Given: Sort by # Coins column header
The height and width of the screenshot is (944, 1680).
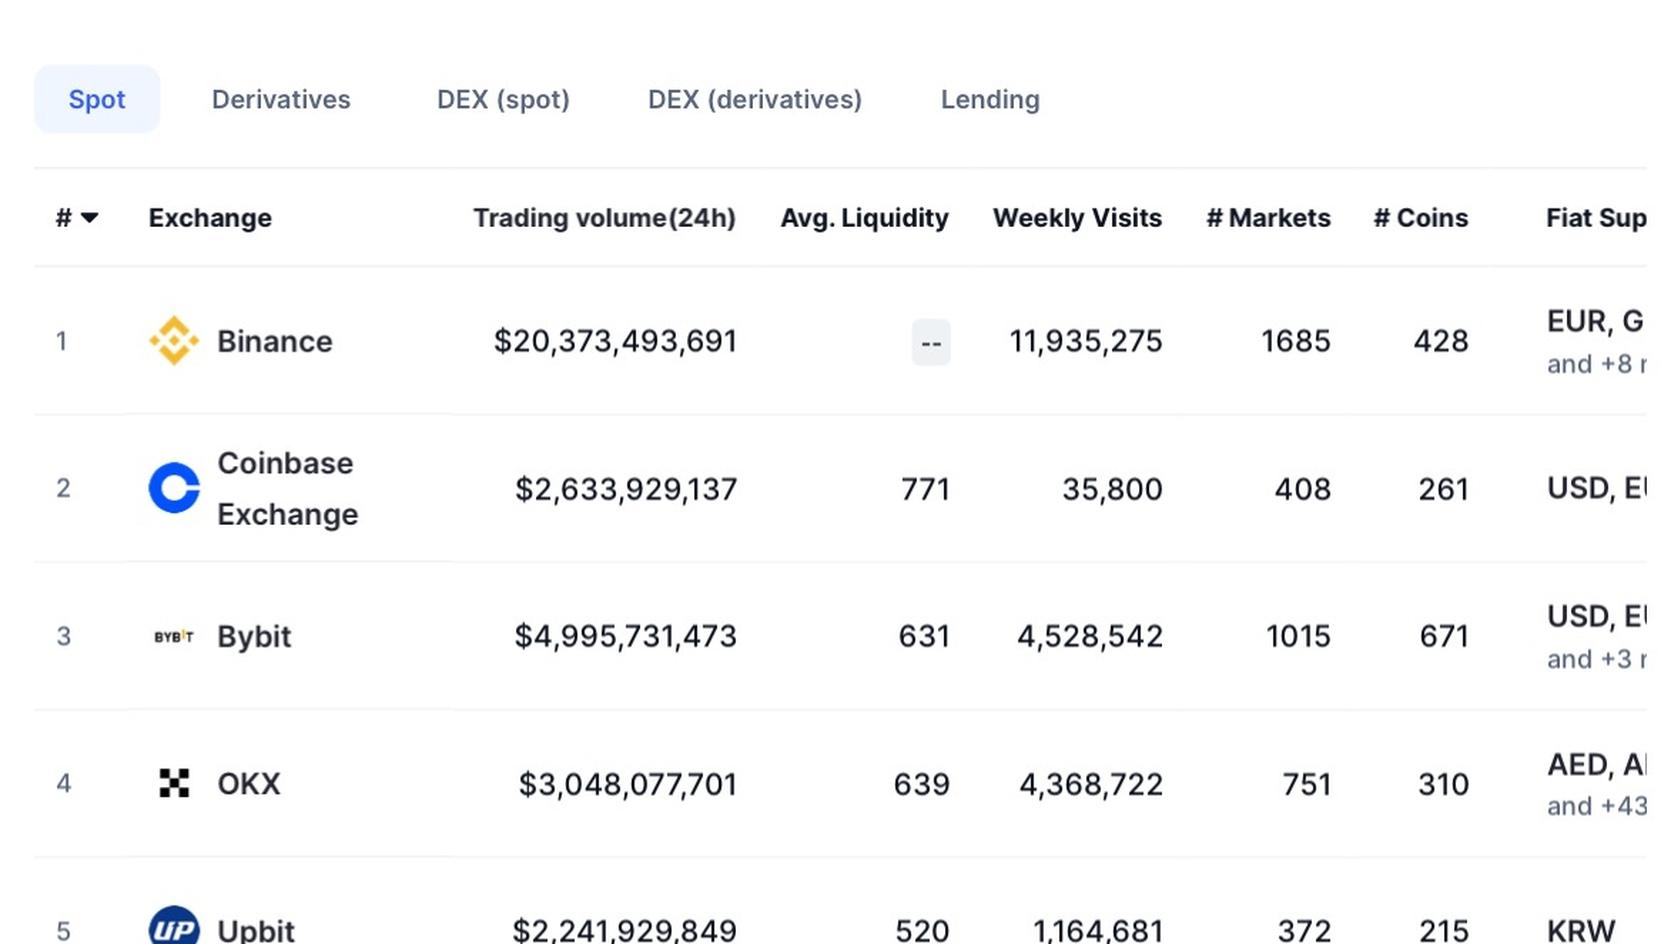Looking at the screenshot, I should pos(1421,218).
